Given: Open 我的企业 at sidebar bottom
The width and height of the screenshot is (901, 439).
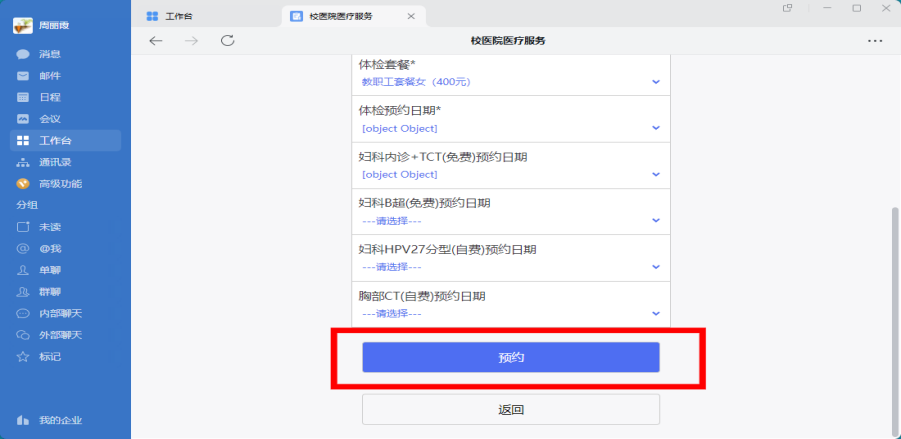Looking at the screenshot, I should [x=60, y=419].
